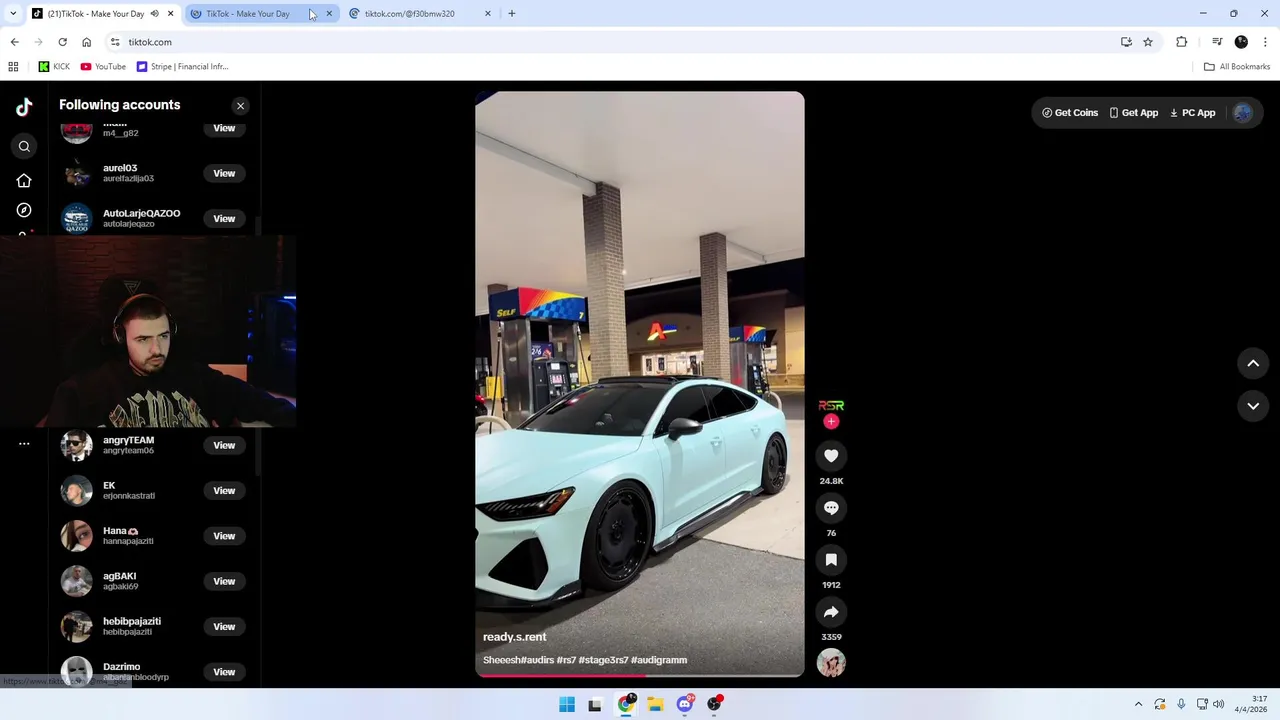This screenshot has height=720, width=1280.
Task: Click the hebibpajaziti username text
Action: 132,621
